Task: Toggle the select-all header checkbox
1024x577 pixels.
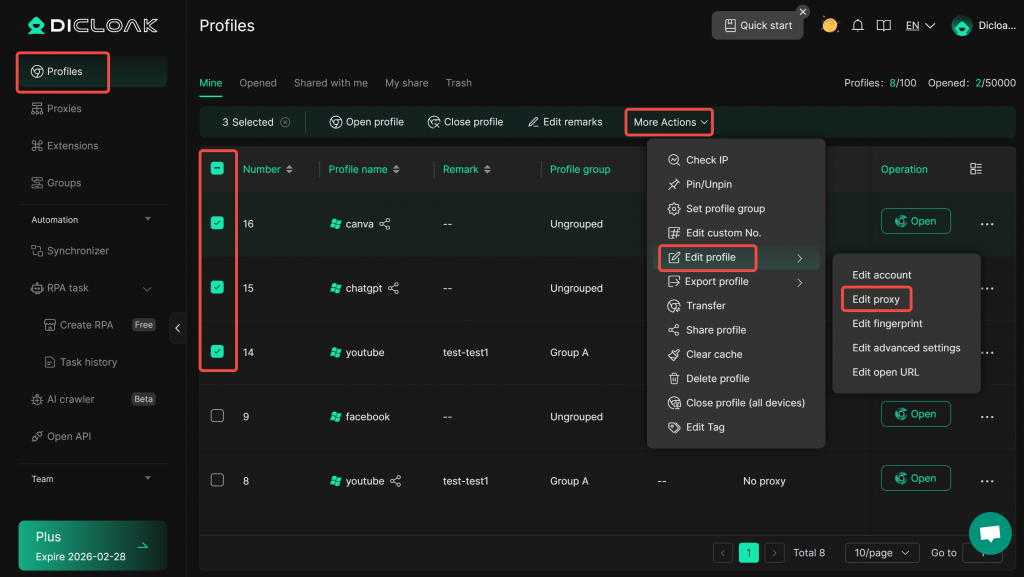Action: [x=217, y=169]
